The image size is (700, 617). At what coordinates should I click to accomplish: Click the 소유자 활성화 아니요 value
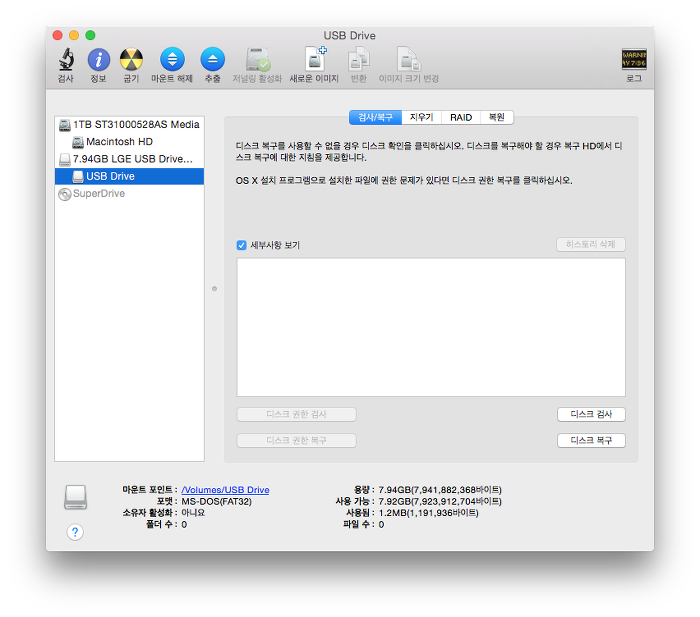pos(193,513)
